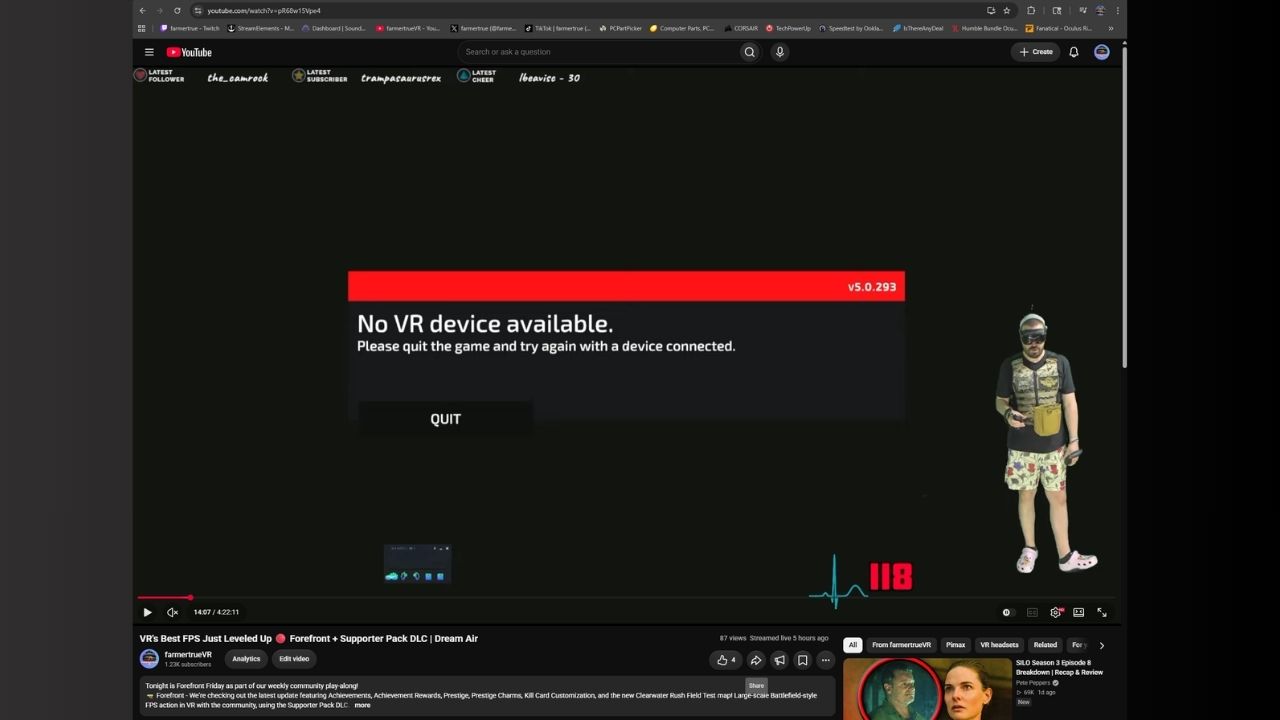This screenshot has height=720, width=1280.
Task: Open 'SILO Season 3 Episode 8' title
Action: coord(1059,667)
